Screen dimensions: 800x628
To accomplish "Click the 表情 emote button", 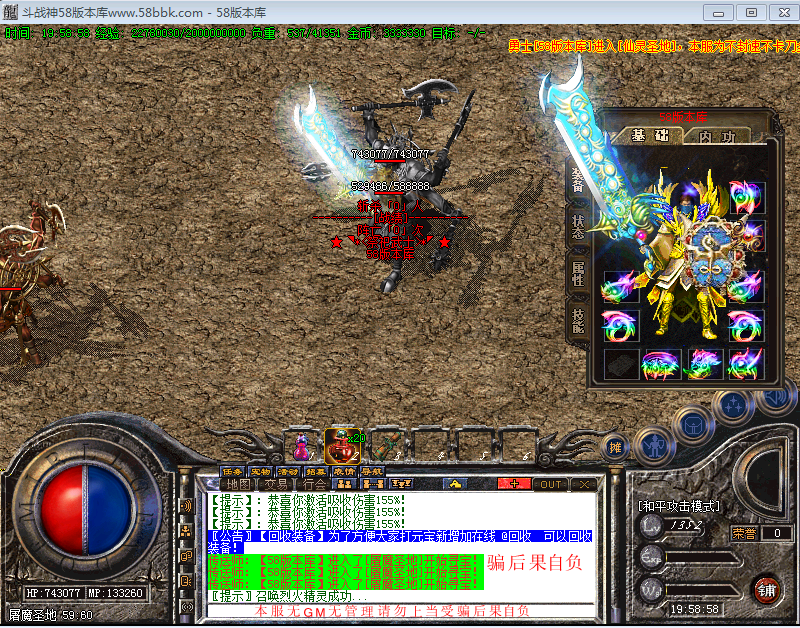I will point(344,472).
